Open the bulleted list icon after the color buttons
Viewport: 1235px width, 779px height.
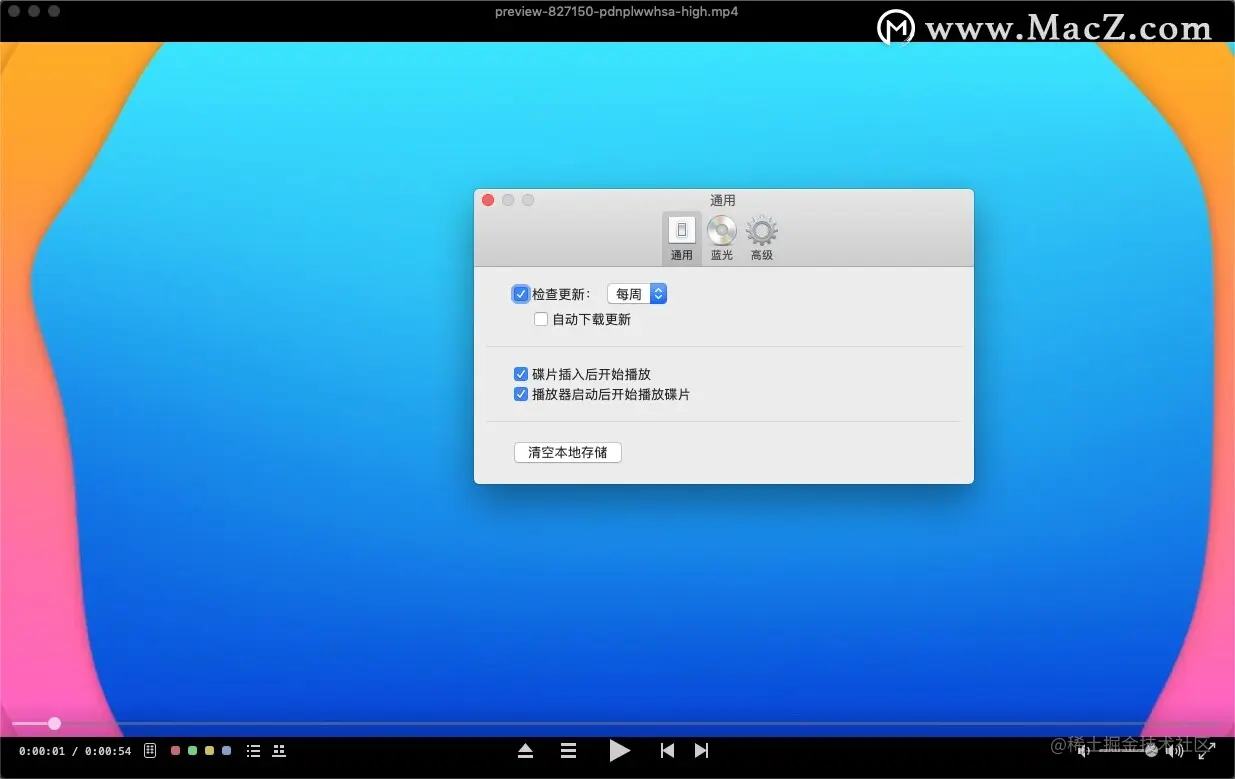tap(253, 750)
